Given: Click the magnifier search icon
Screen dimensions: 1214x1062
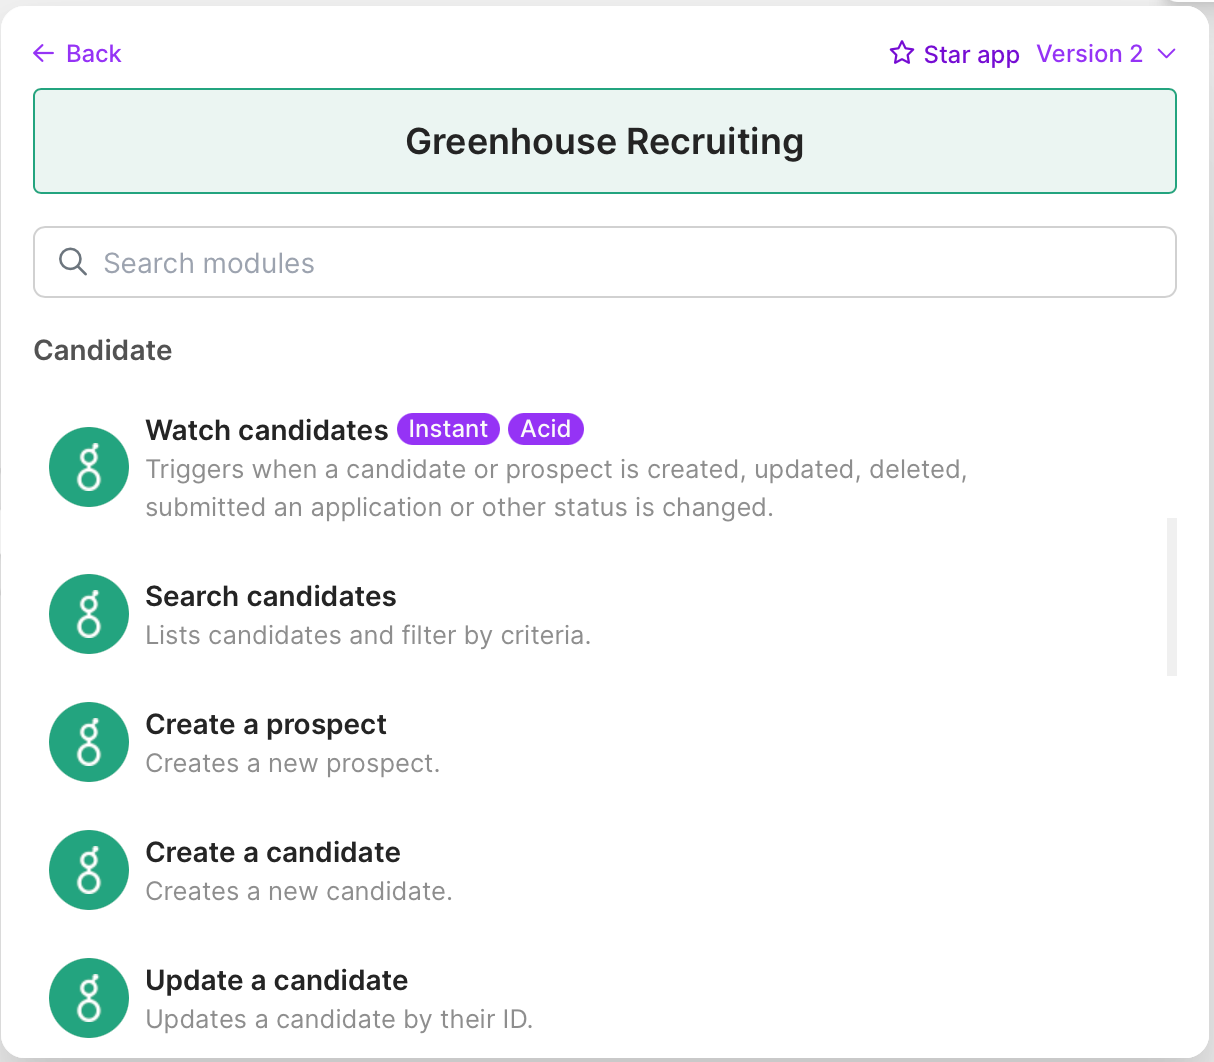Looking at the screenshot, I should pos(73,262).
